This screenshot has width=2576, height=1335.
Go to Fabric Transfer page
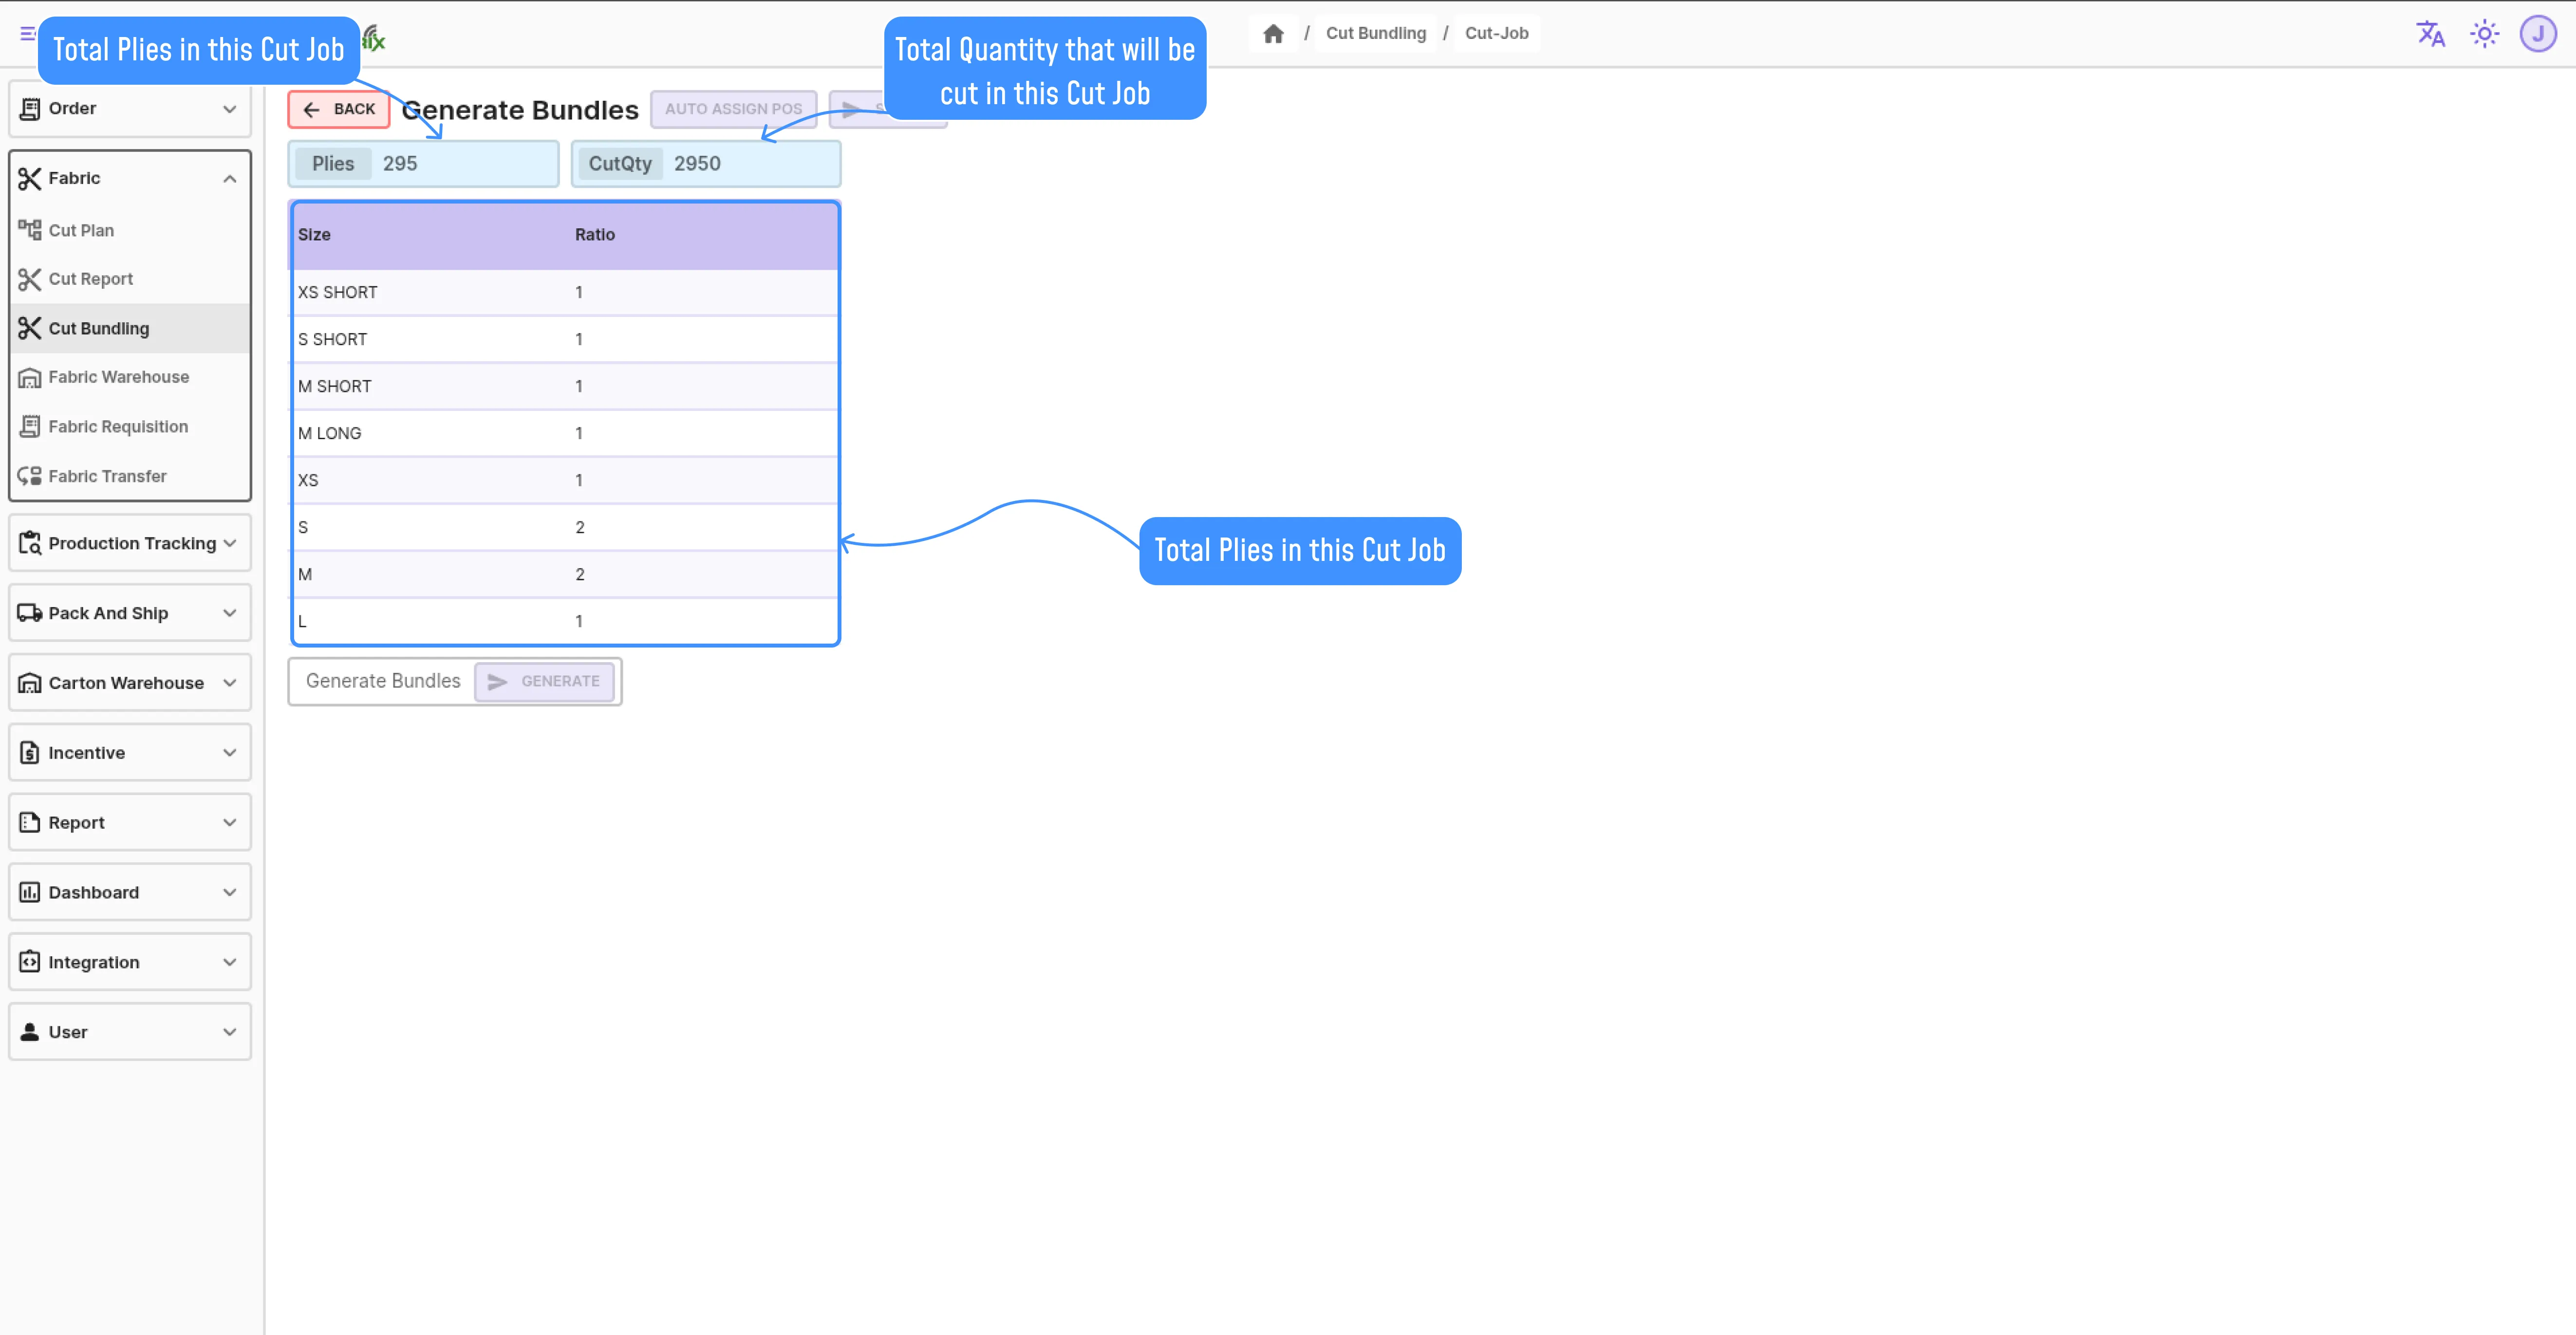[107, 476]
